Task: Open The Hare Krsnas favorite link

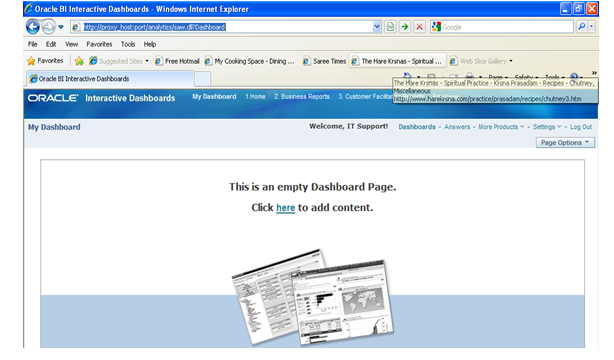Action: click(397, 61)
